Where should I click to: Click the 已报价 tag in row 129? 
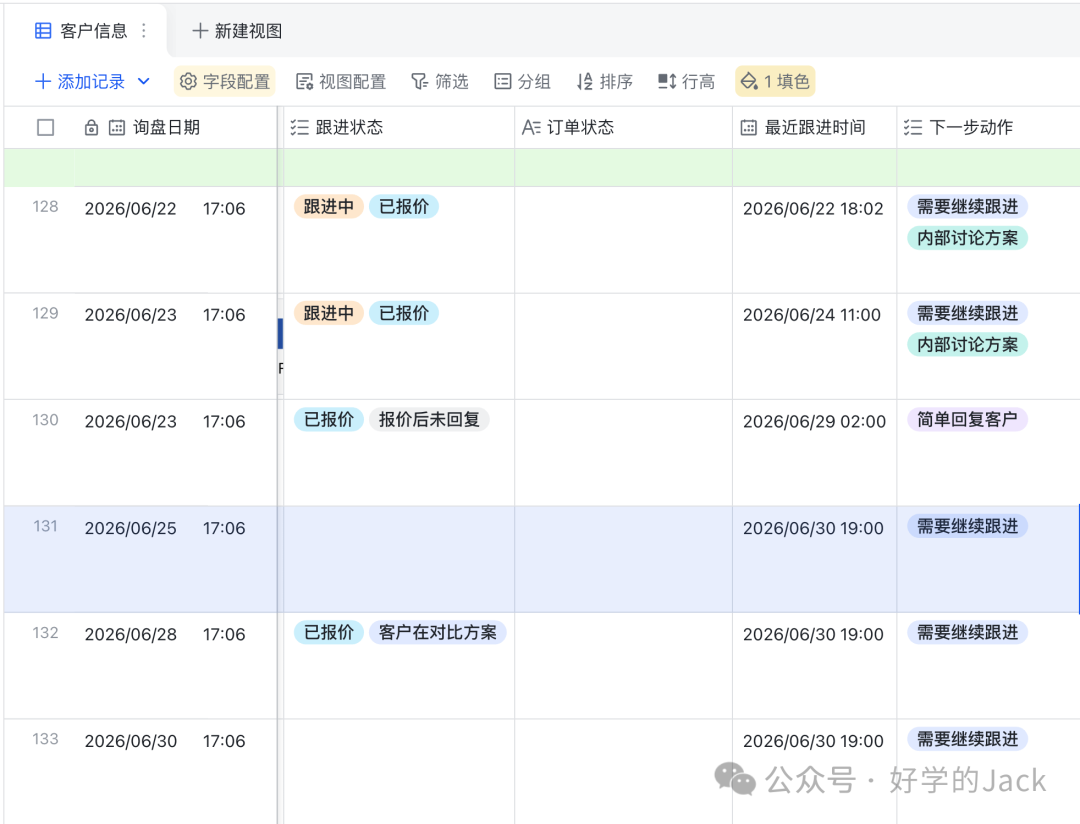click(404, 313)
